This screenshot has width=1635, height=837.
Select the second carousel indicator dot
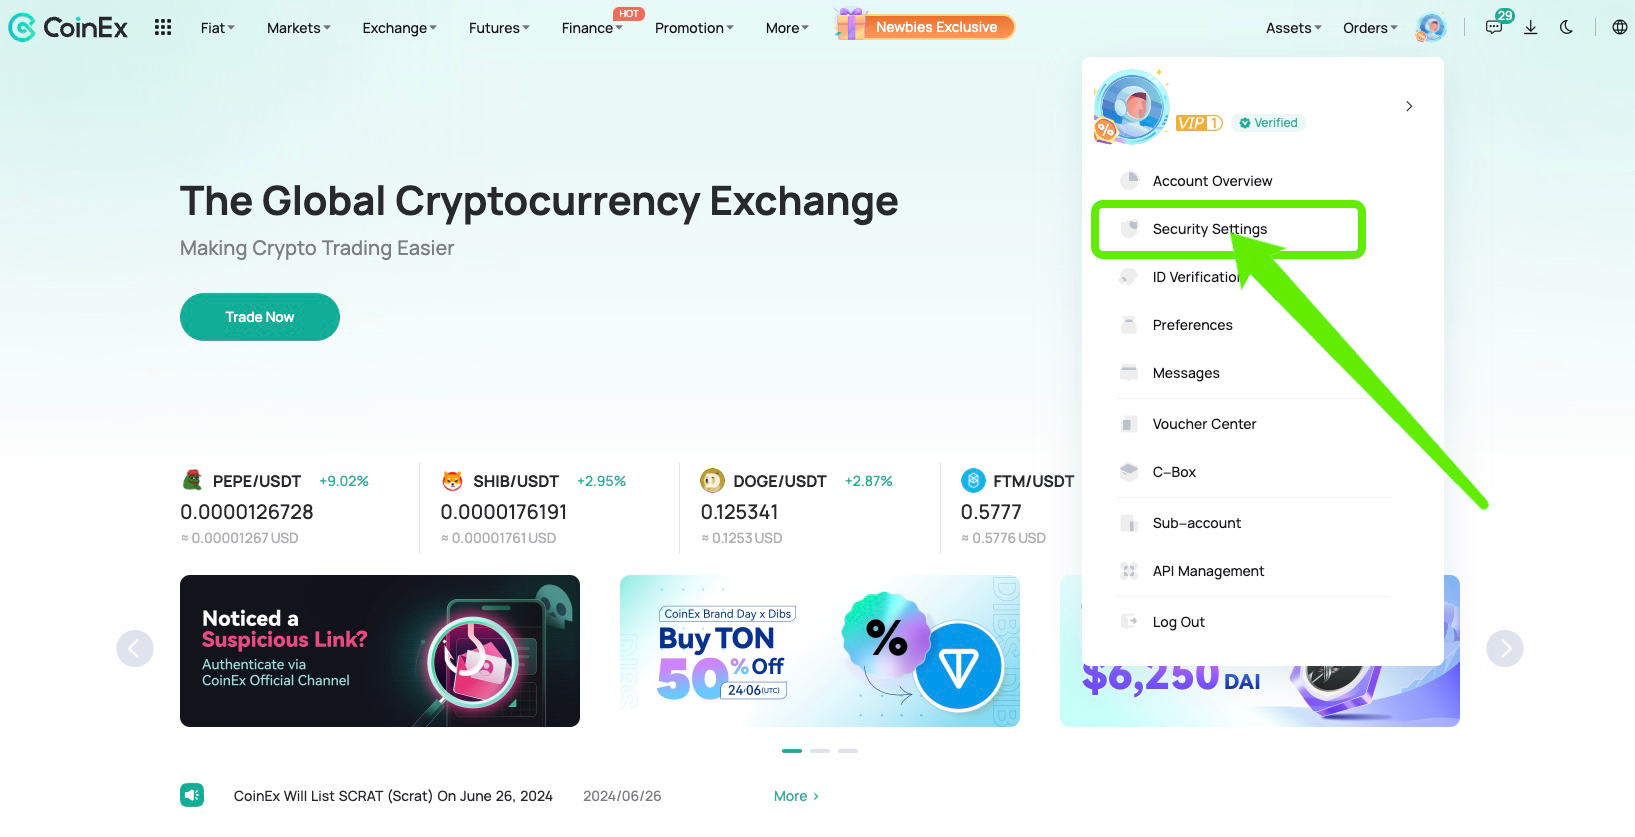pos(820,750)
